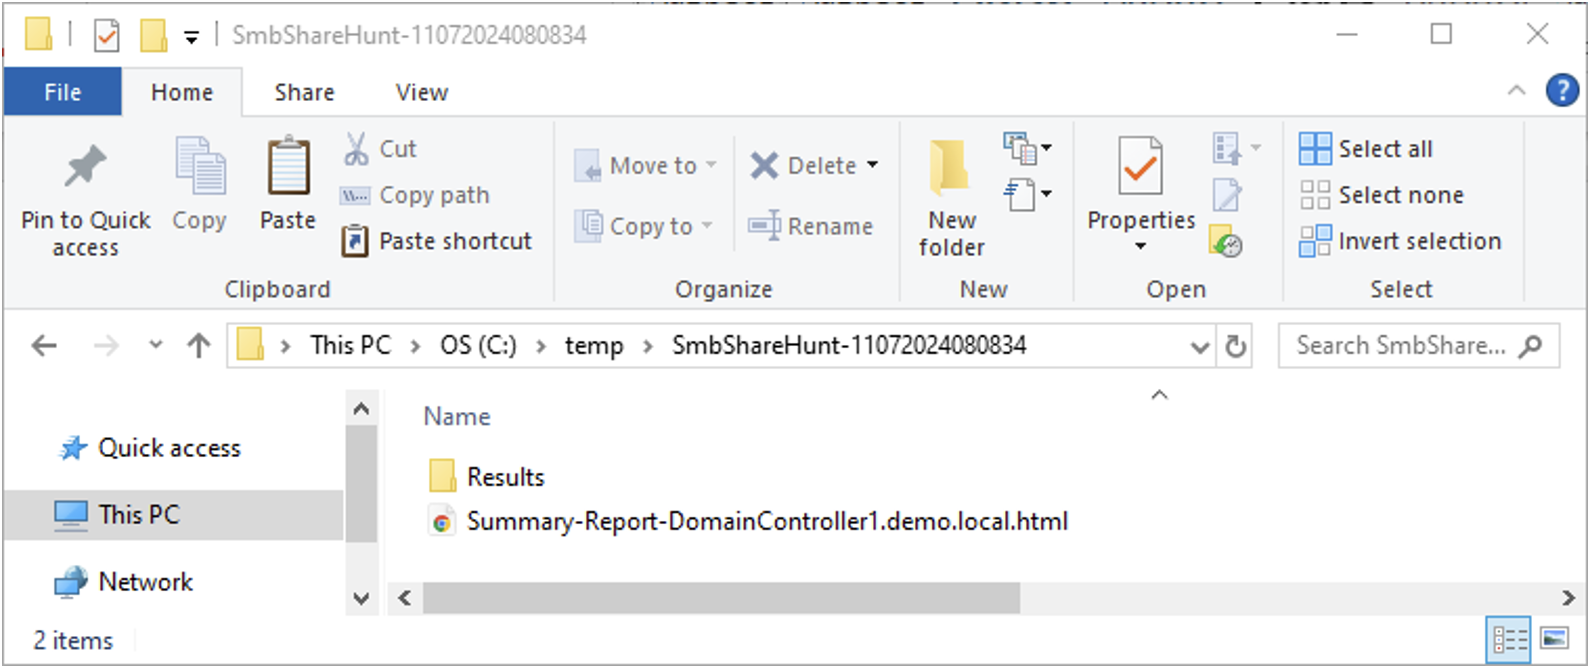1592x670 pixels.
Task: Click the Properties icon
Action: point(1140,166)
